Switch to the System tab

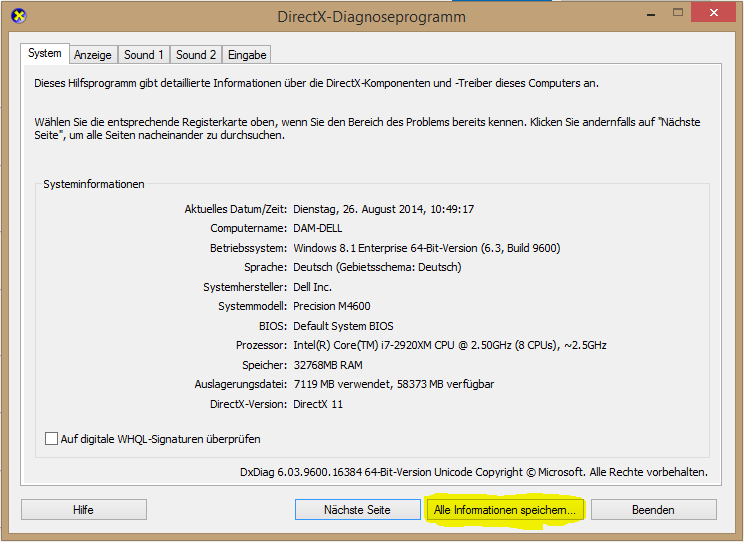(x=45, y=53)
